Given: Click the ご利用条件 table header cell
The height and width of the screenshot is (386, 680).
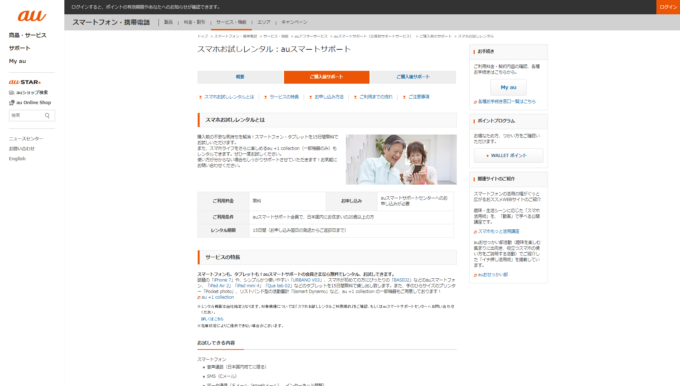Looking at the screenshot, I should (223, 217).
